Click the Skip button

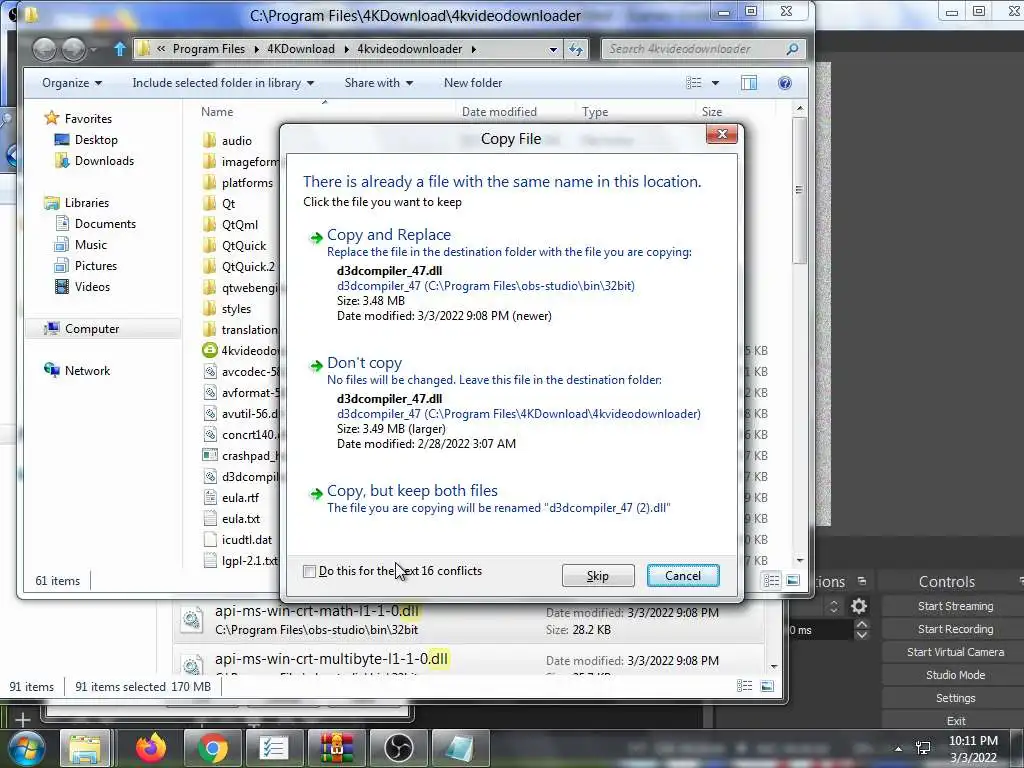tap(598, 576)
